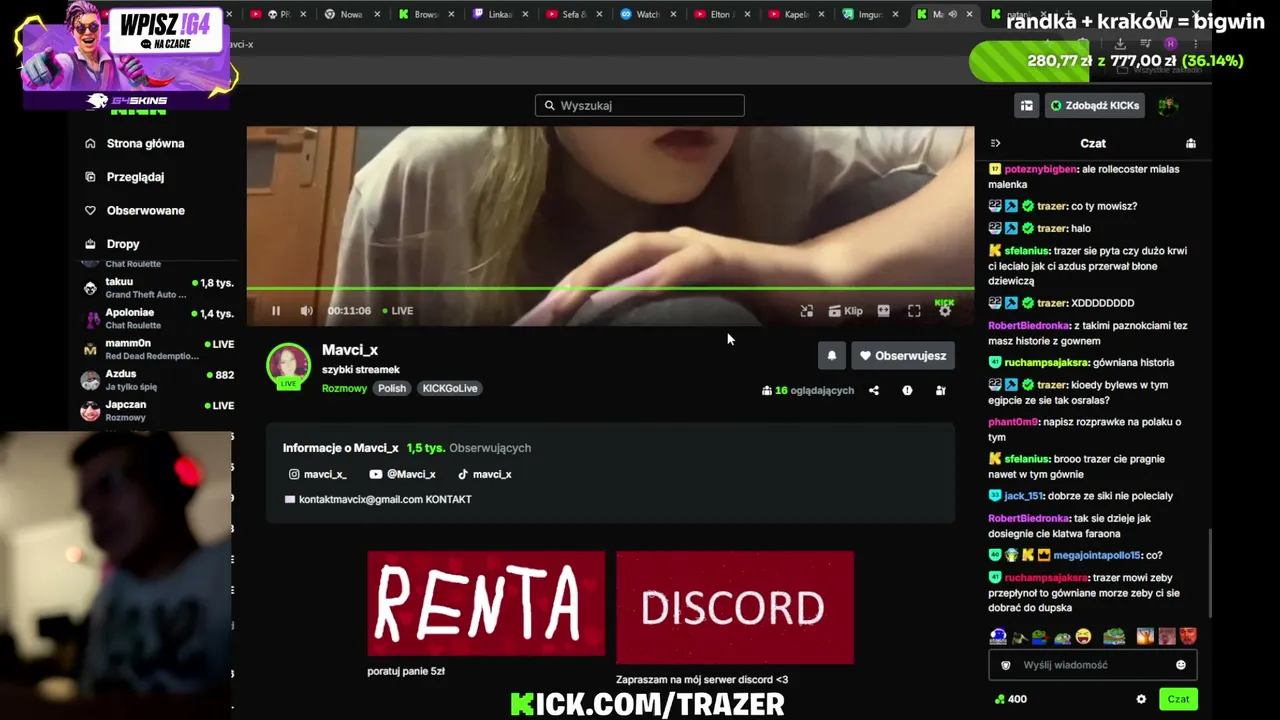Open the takuu channel in the sidebar

(158, 288)
